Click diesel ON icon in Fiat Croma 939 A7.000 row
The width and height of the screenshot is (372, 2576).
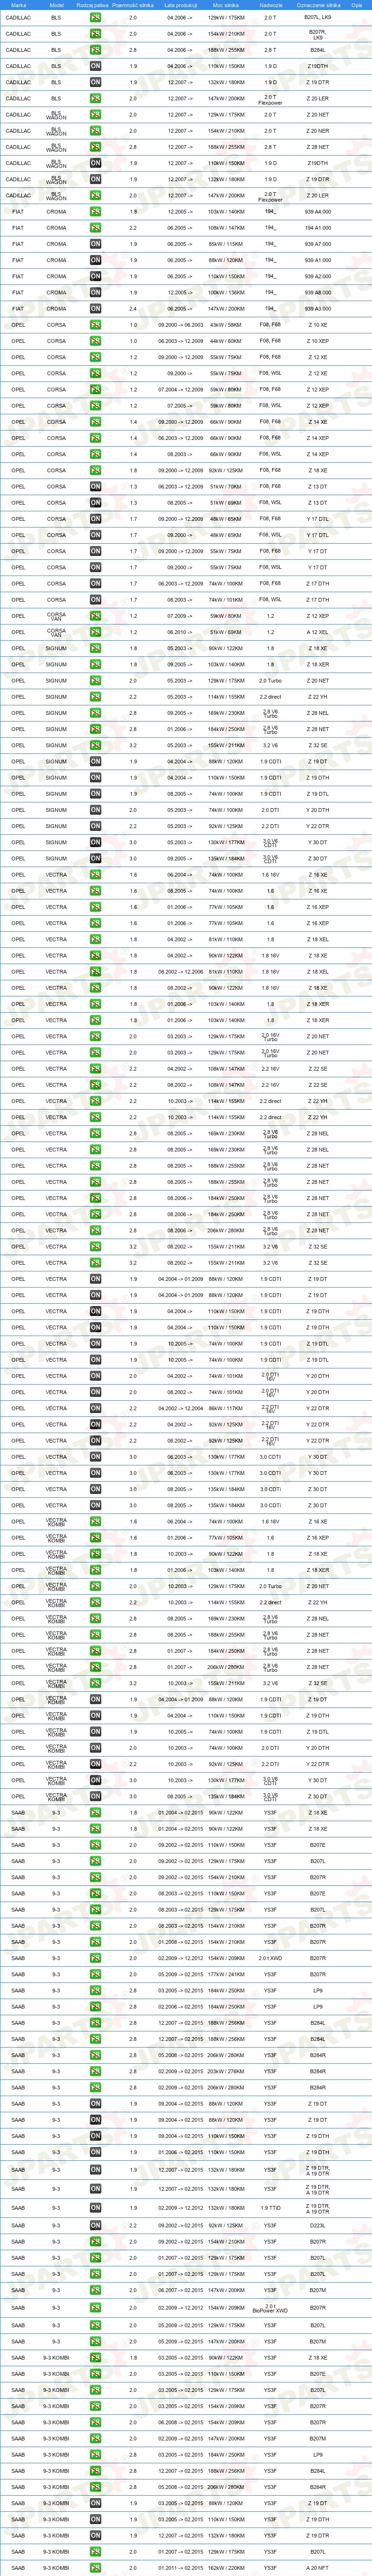(x=96, y=244)
